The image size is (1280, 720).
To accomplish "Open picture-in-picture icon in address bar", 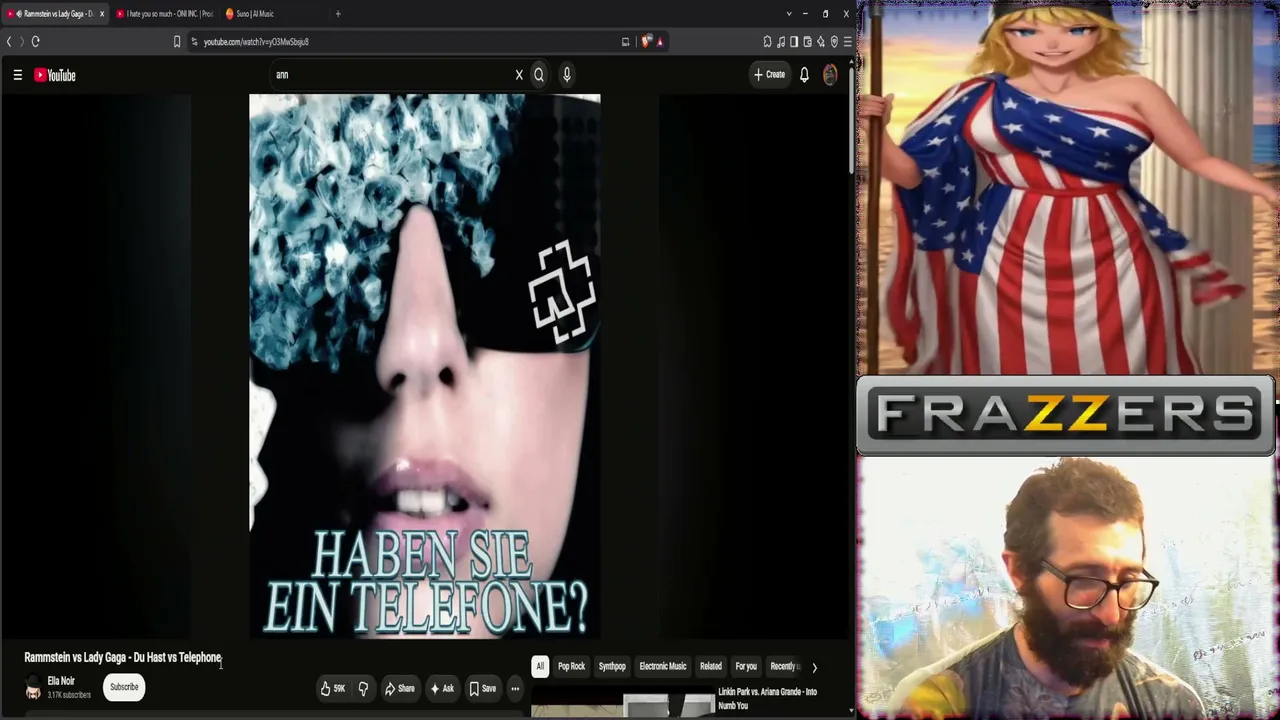I will (626, 41).
